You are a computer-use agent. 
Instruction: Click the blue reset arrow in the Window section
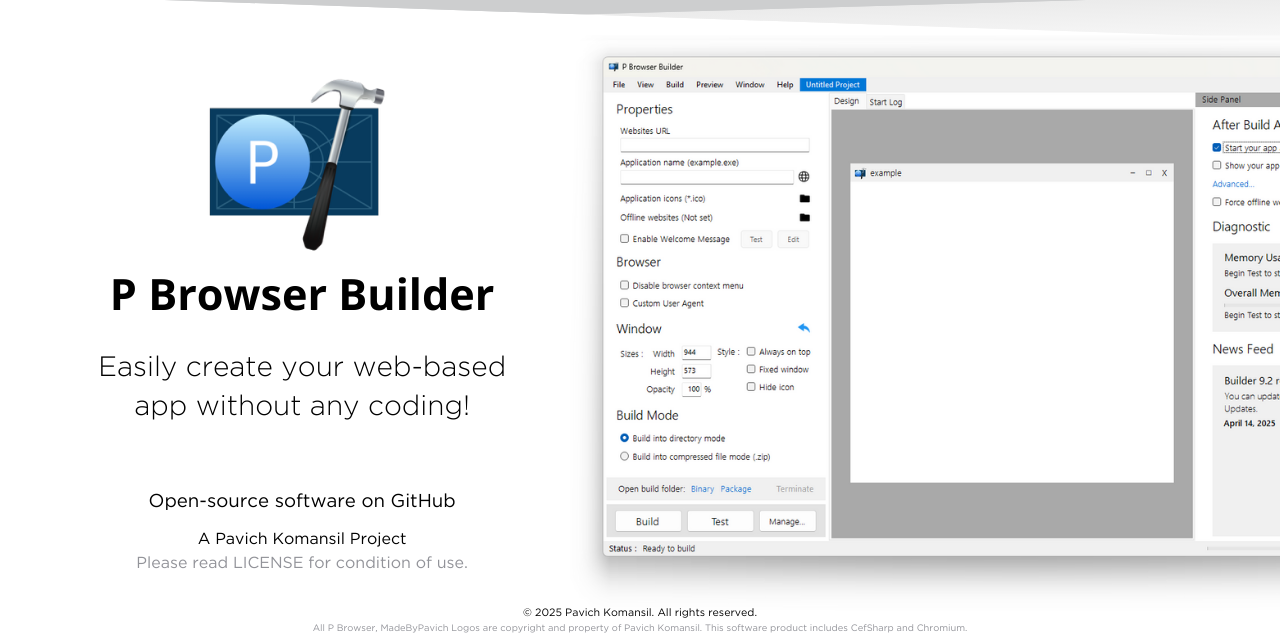pos(803,327)
